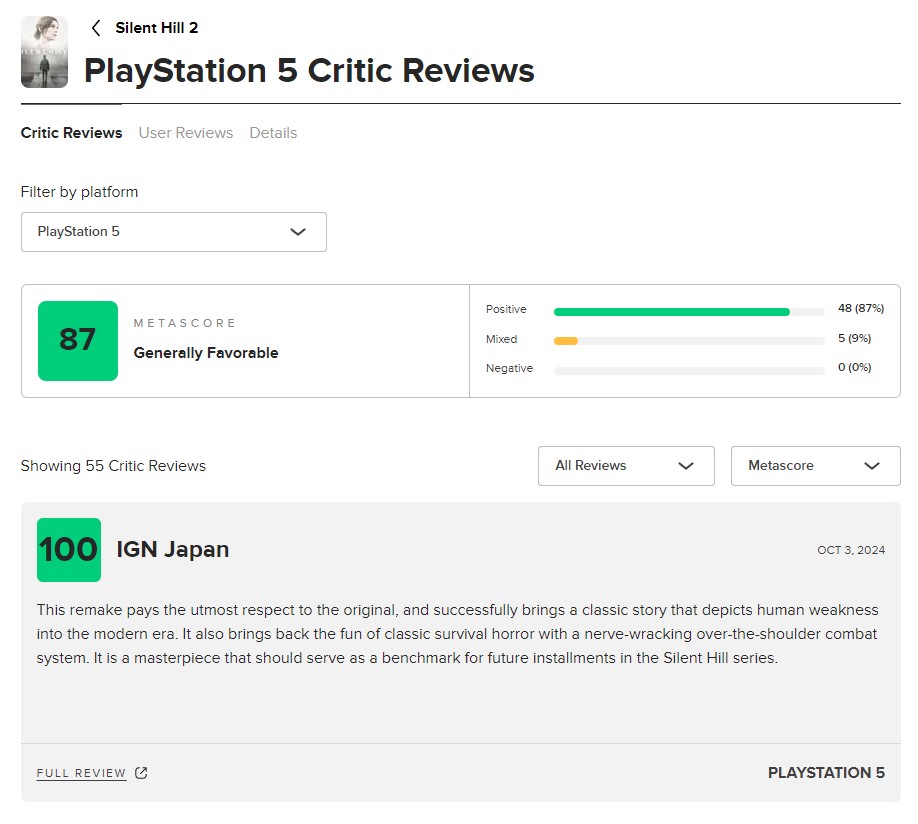
Task: Open the Full Review link
Action: pos(81,773)
